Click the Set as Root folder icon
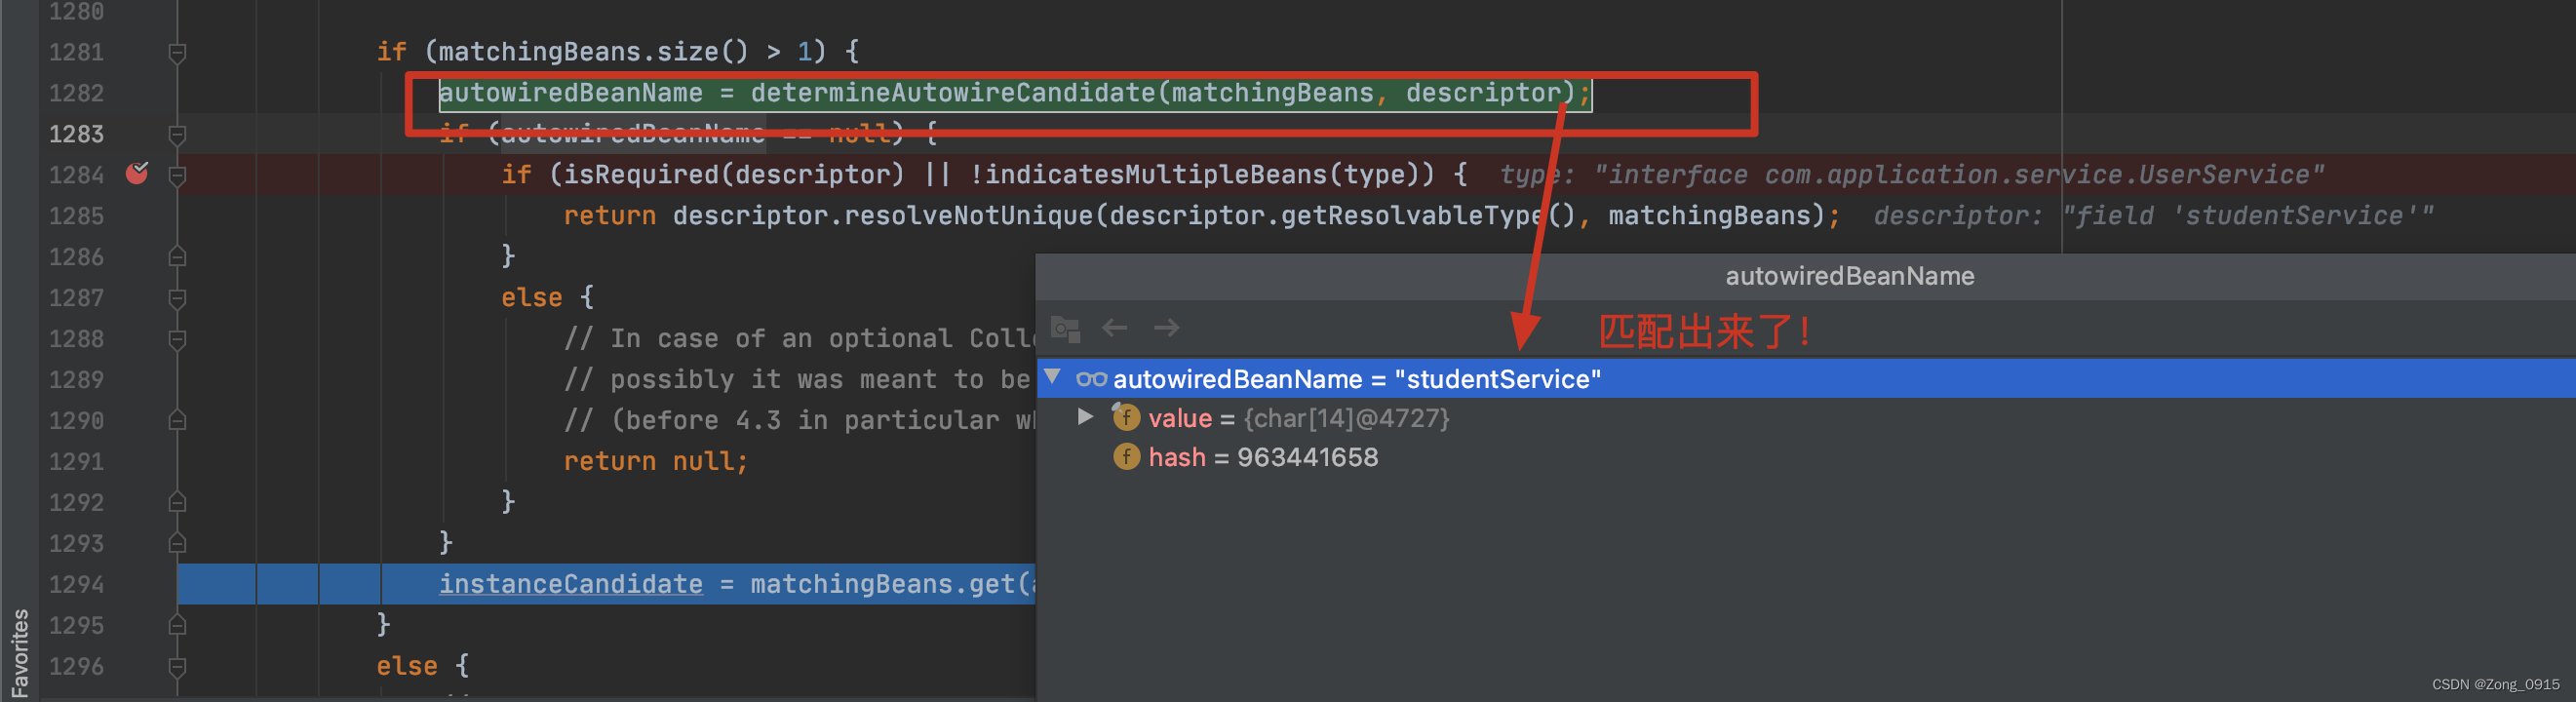The image size is (2576, 702). 1065,328
